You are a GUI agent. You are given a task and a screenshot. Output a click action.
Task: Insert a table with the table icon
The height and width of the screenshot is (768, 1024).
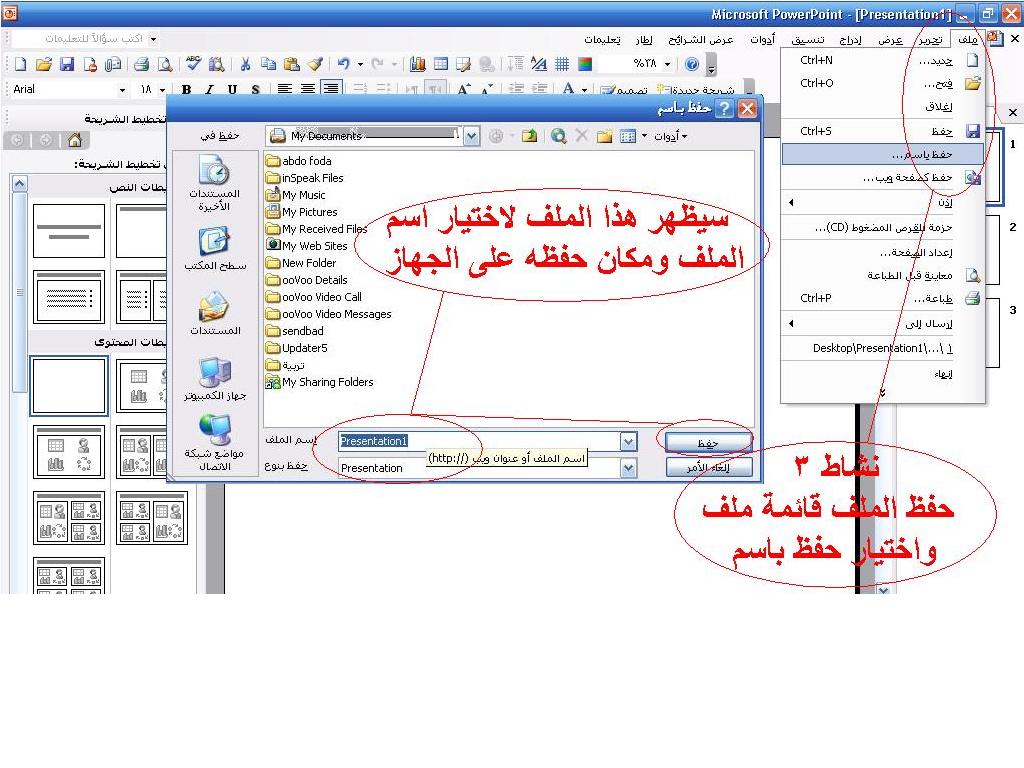click(x=441, y=64)
